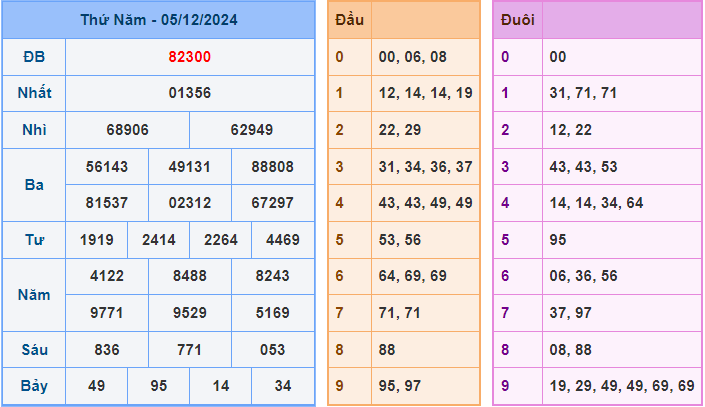The height and width of the screenshot is (407, 705).
Task: Click the Nhất row label
Action: click(x=34, y=93)
